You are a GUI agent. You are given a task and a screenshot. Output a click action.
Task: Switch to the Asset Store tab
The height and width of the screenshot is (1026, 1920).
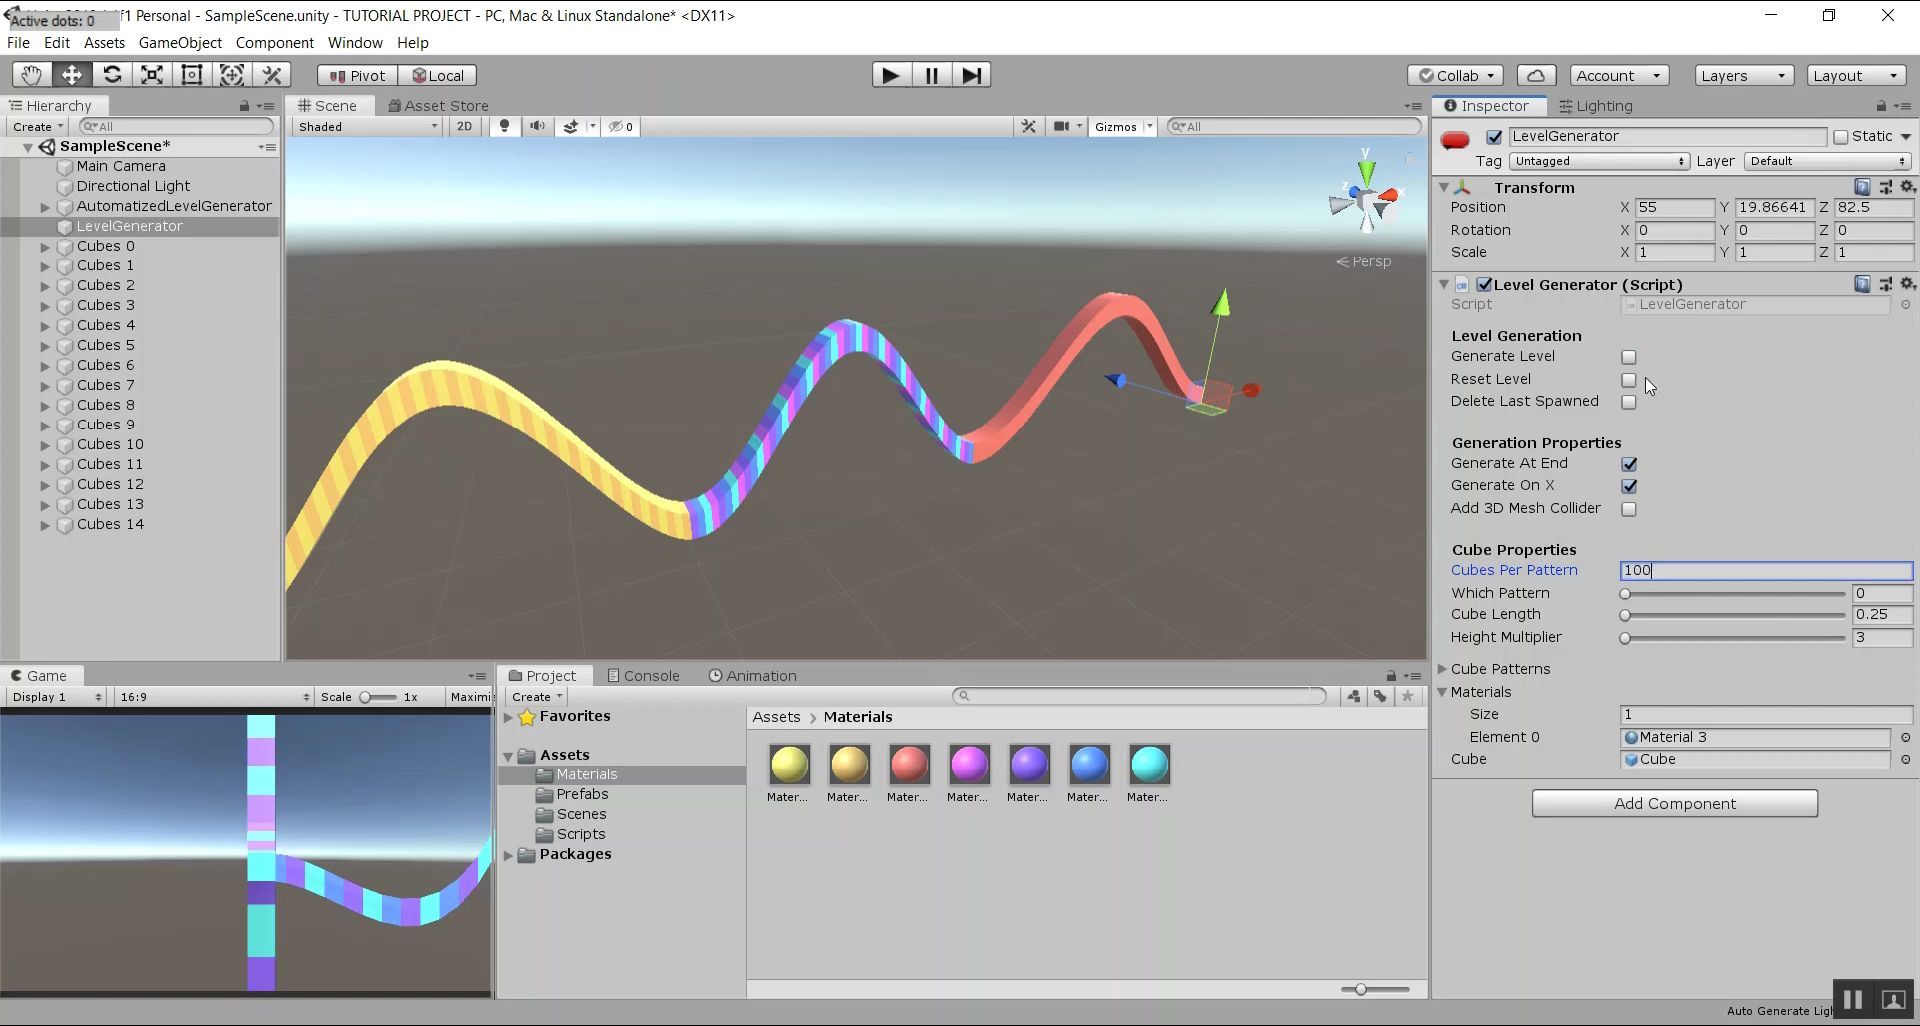(438, 106)
